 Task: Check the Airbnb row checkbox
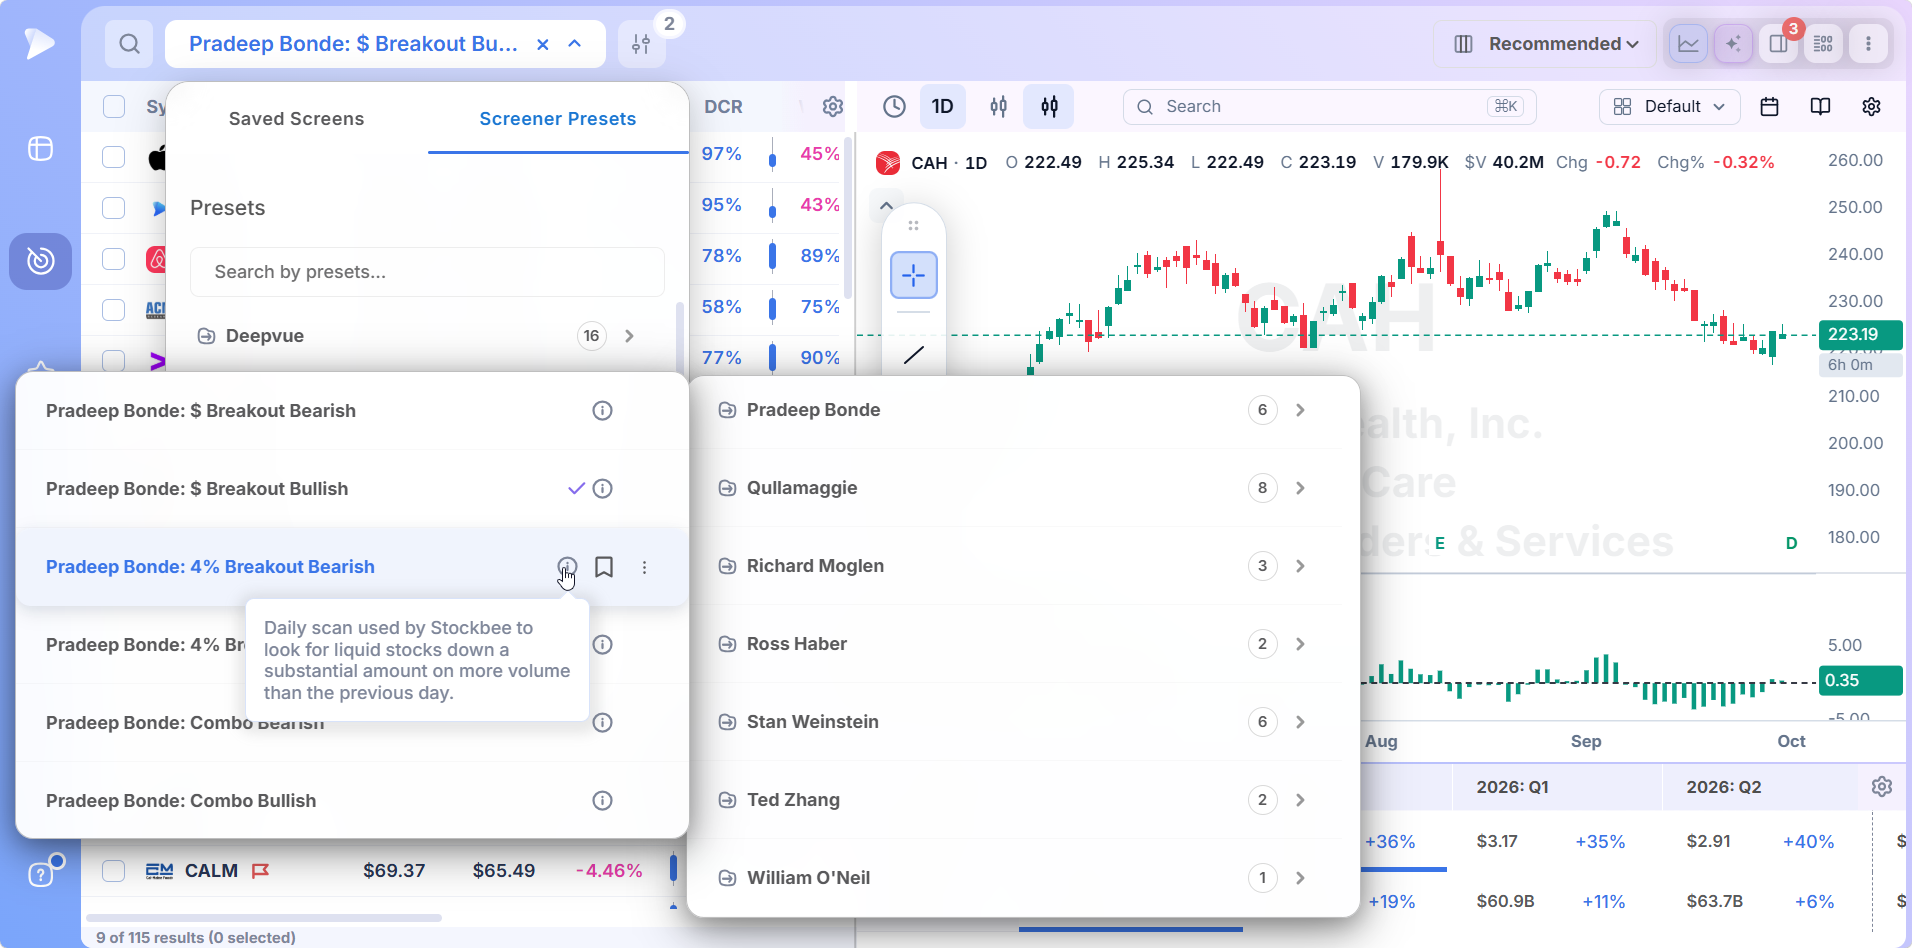[x=114, y=259]
